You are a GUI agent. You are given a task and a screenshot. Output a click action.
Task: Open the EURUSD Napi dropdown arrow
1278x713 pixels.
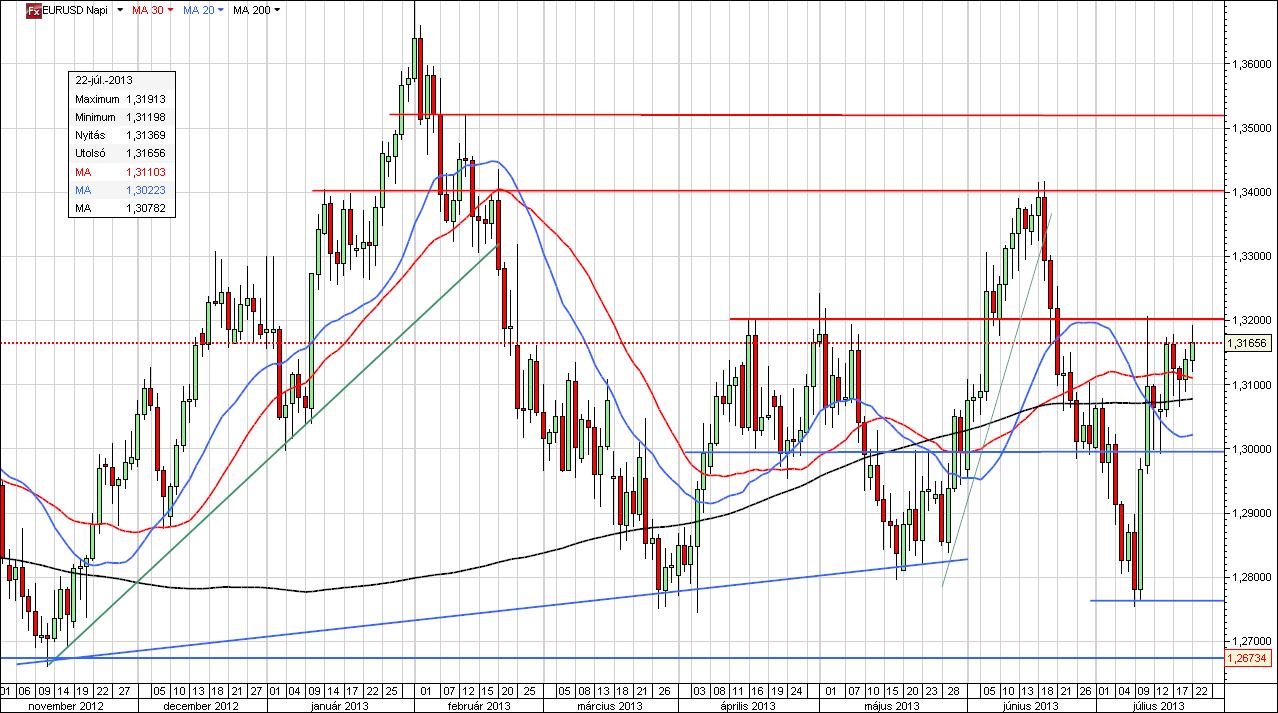120,10
